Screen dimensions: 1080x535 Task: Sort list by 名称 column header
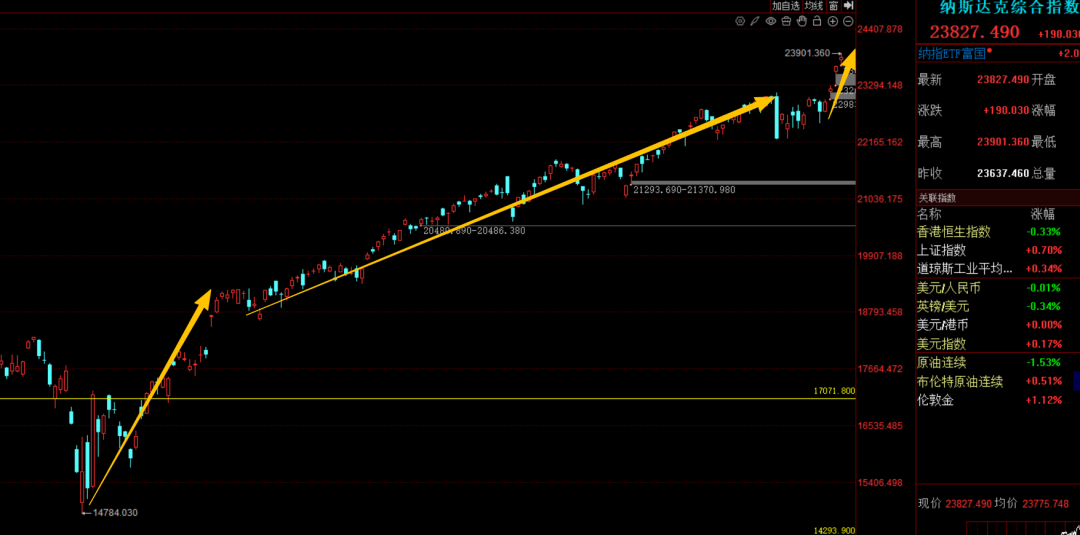pos(929,214)
